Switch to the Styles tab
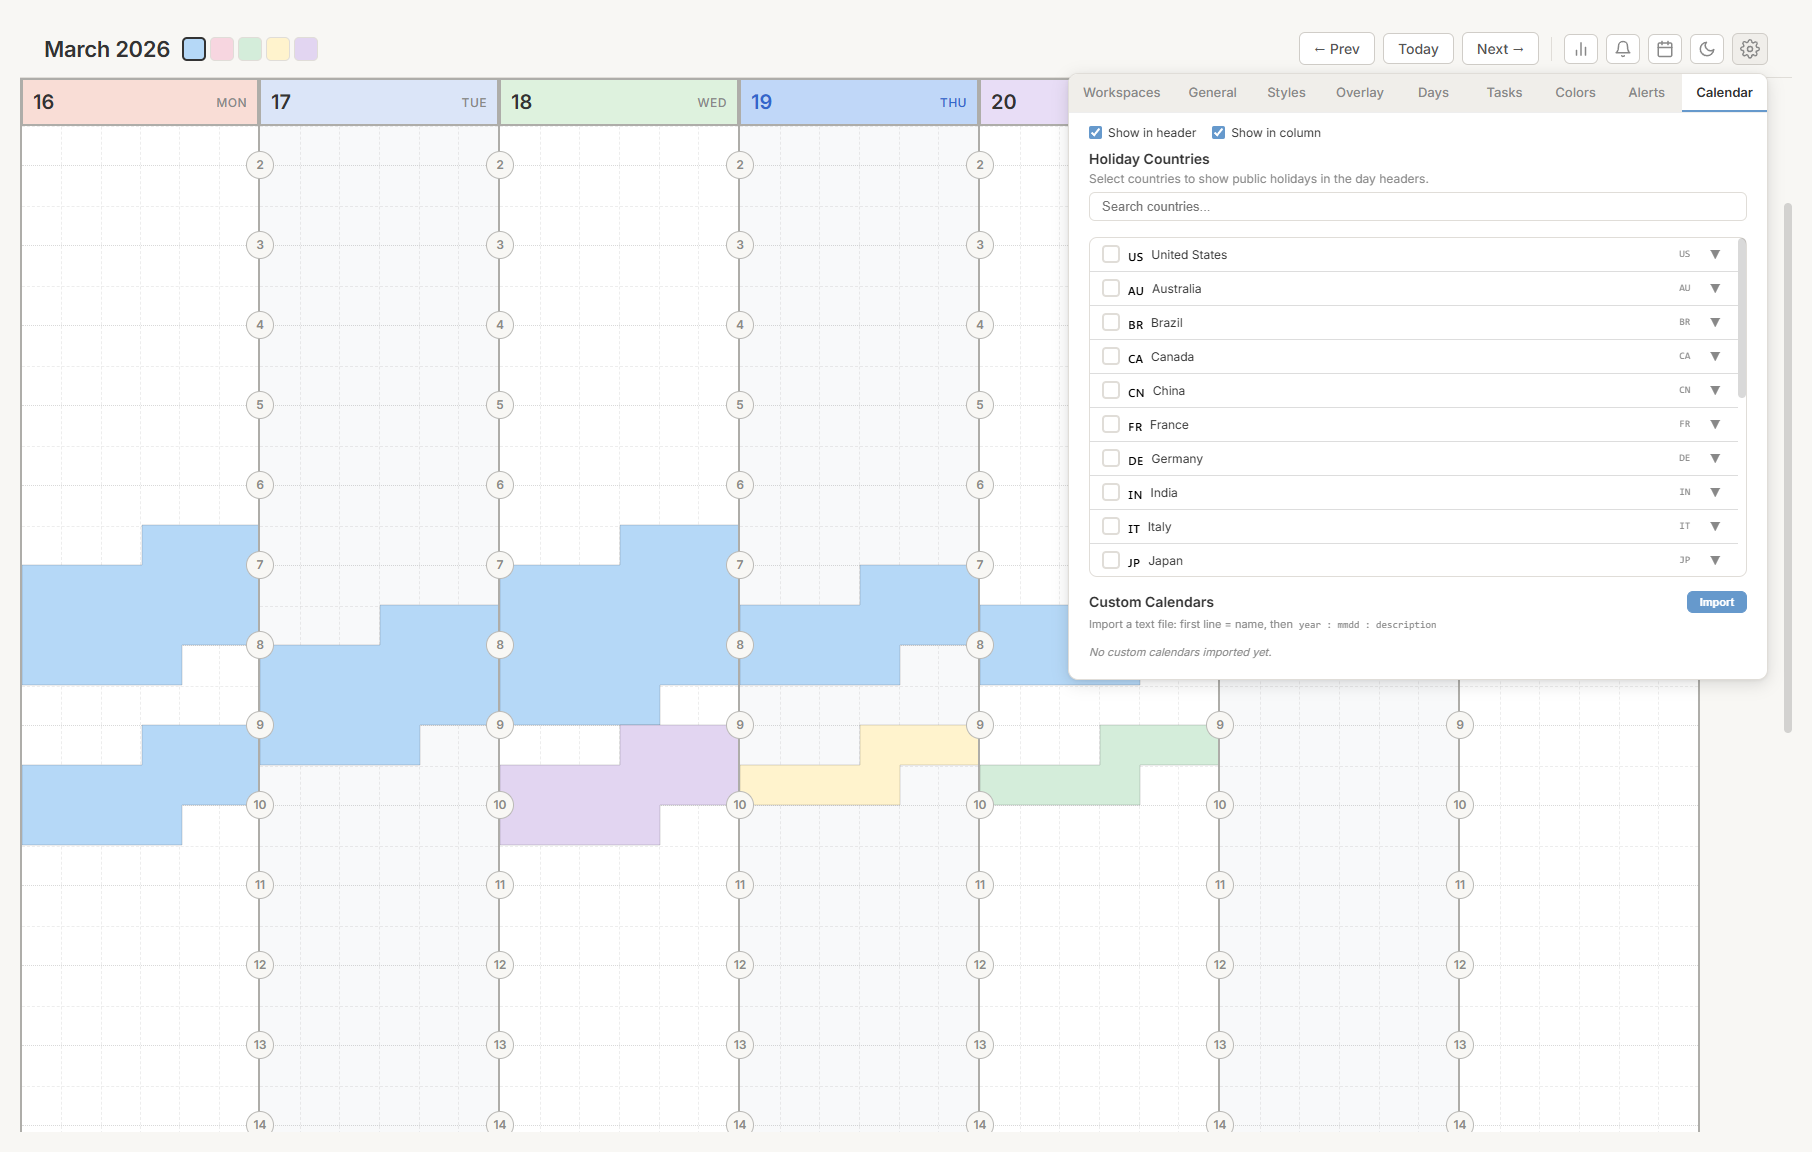 tap(1286, 92)
